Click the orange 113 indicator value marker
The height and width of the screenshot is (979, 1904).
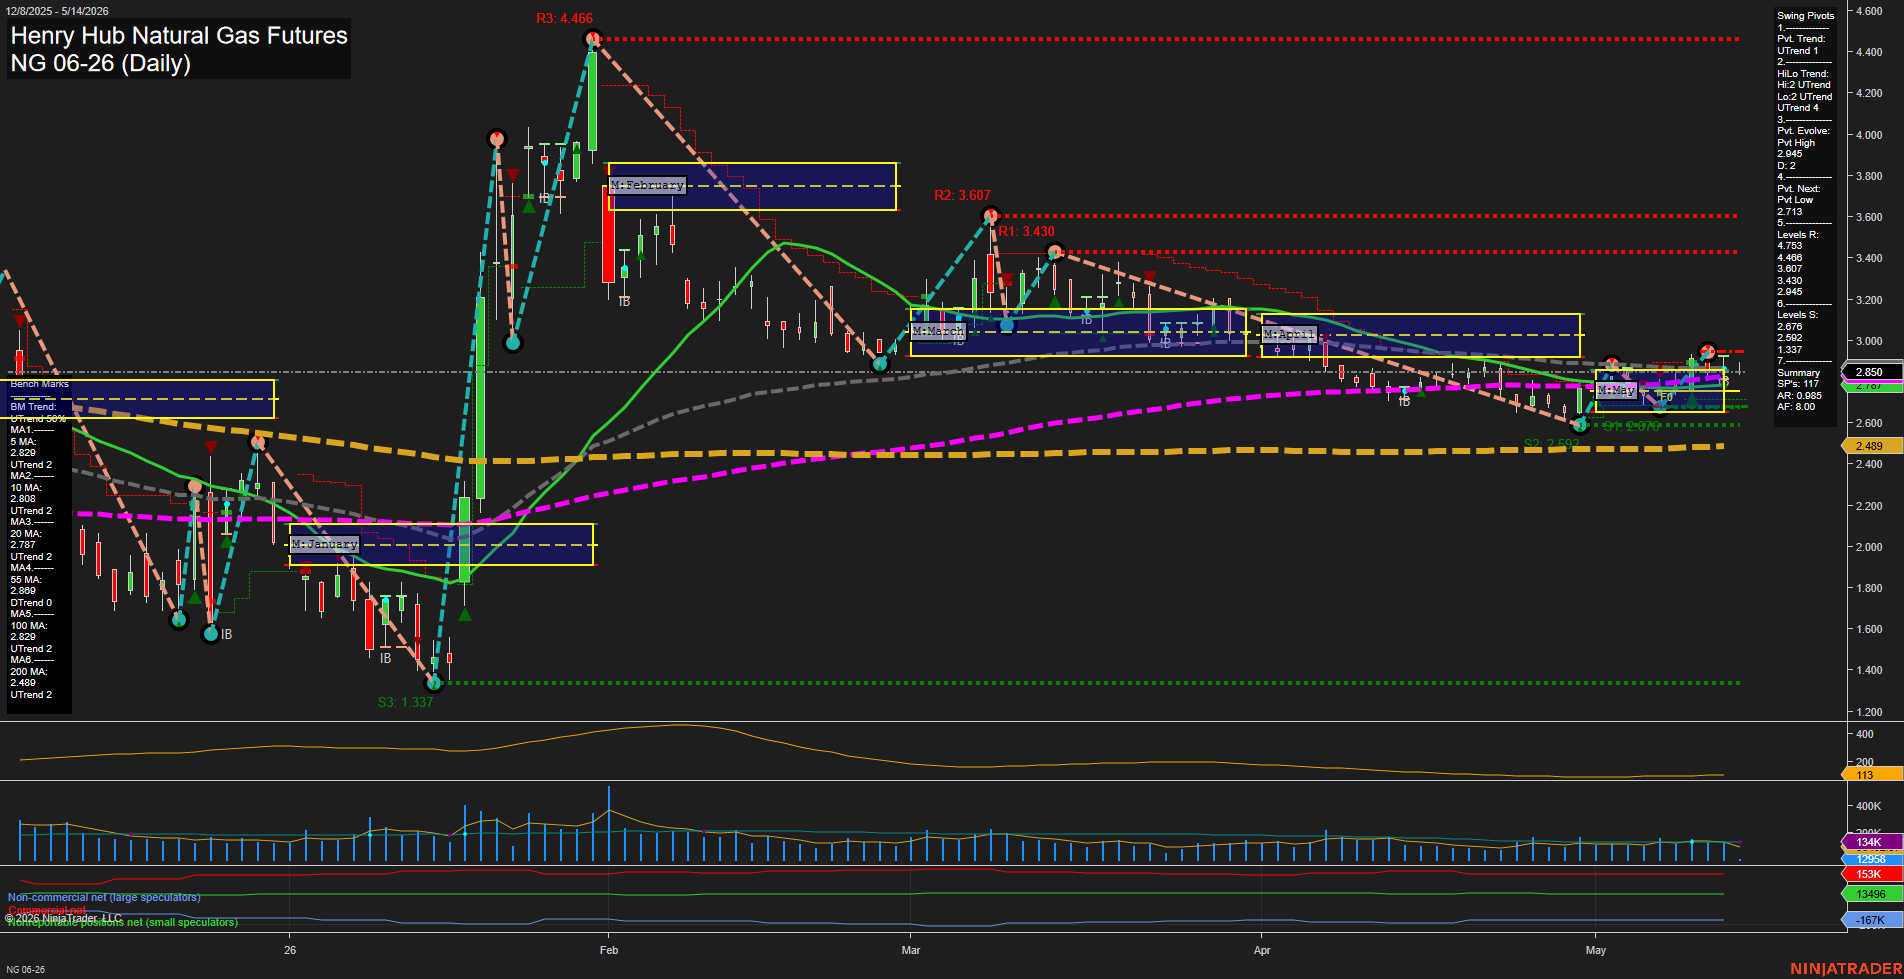(x=1872, y=775)
